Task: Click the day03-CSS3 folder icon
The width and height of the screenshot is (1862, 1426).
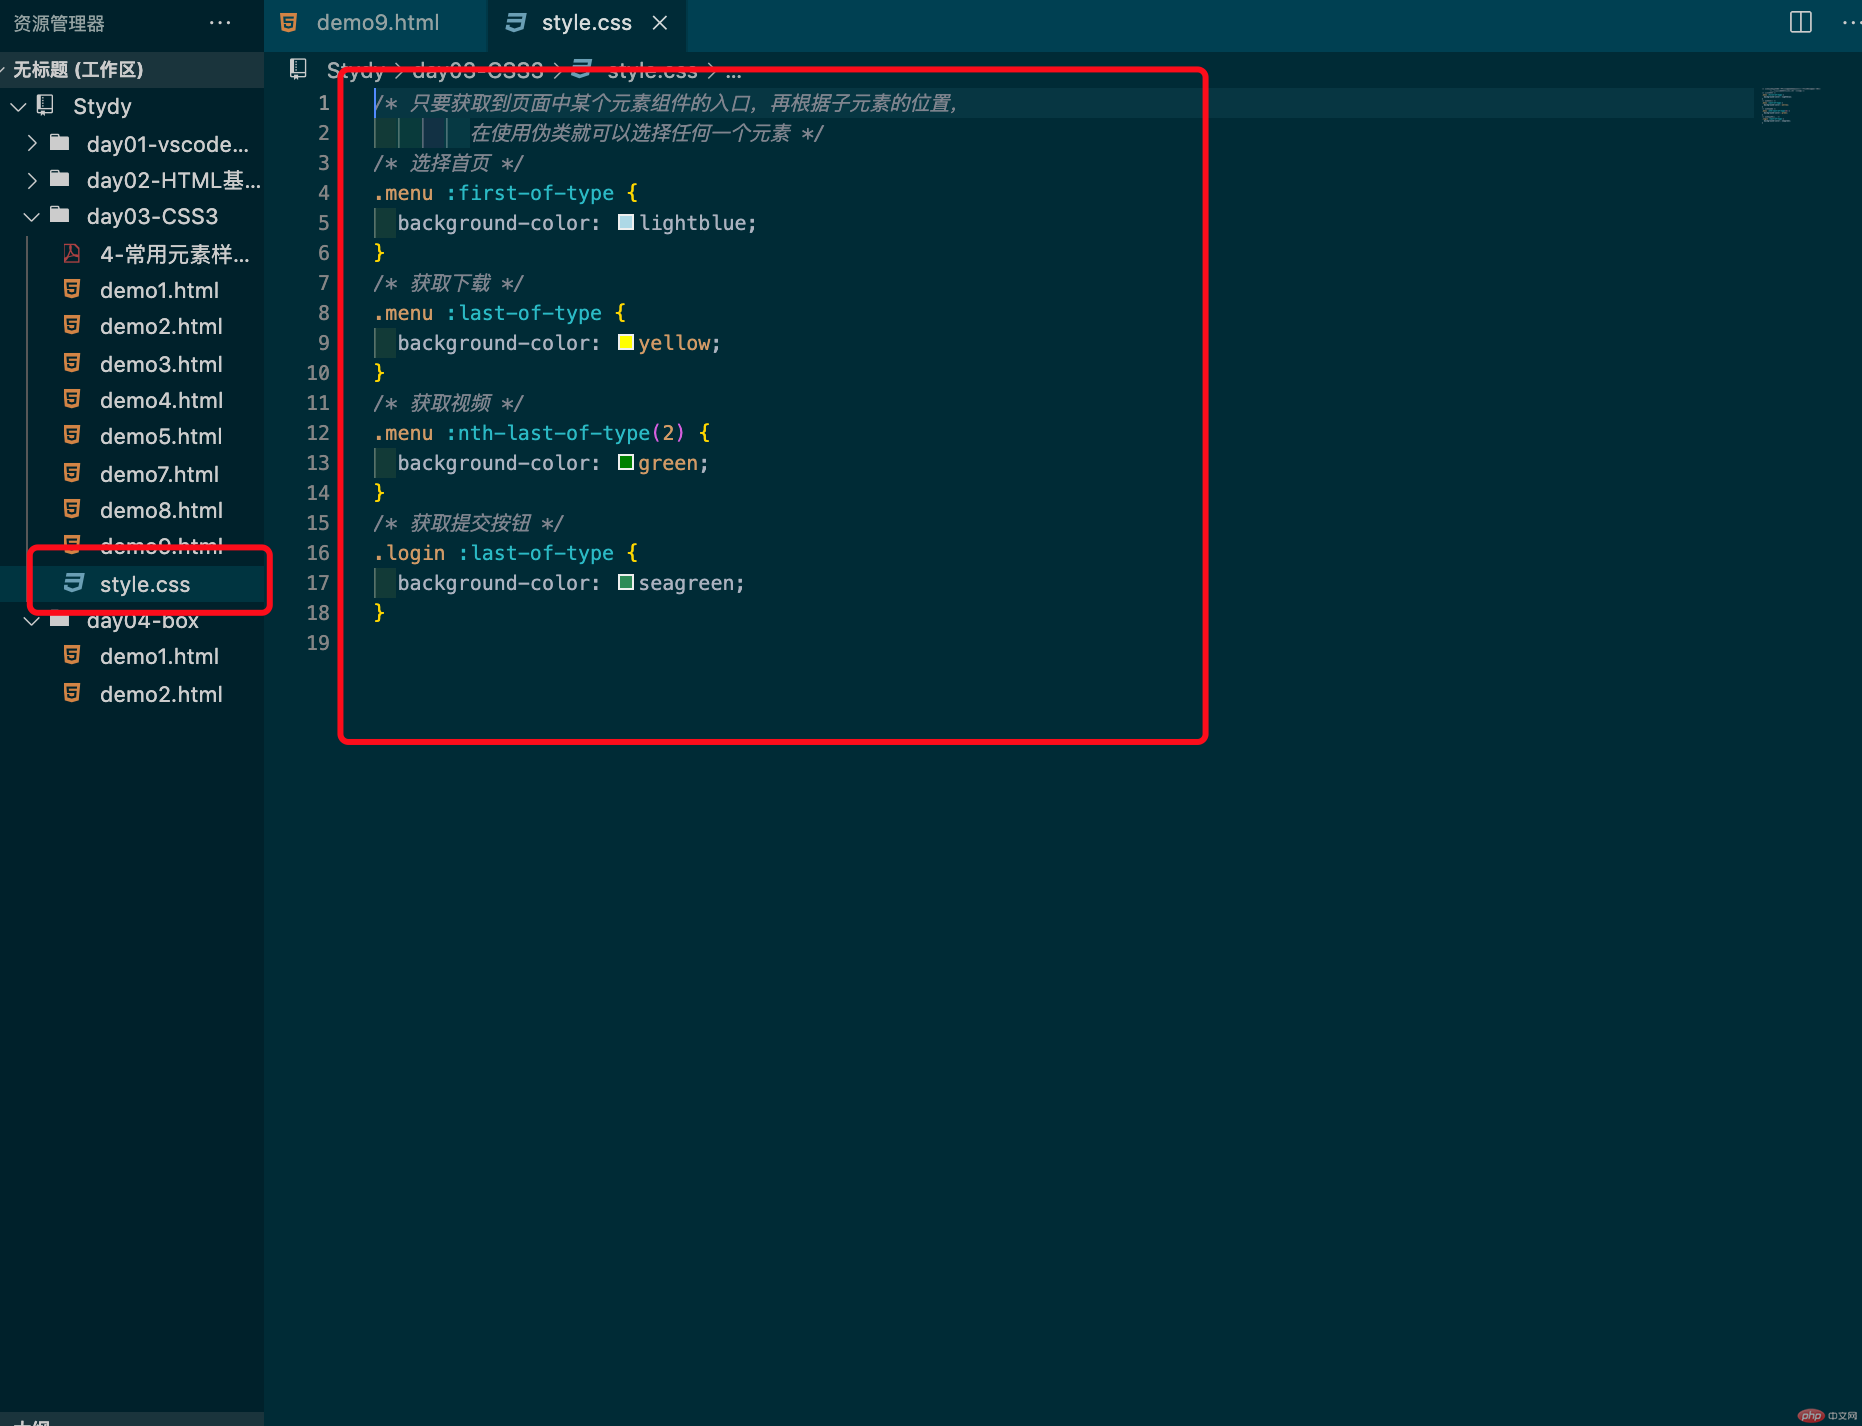Action: tap(60, 215)
